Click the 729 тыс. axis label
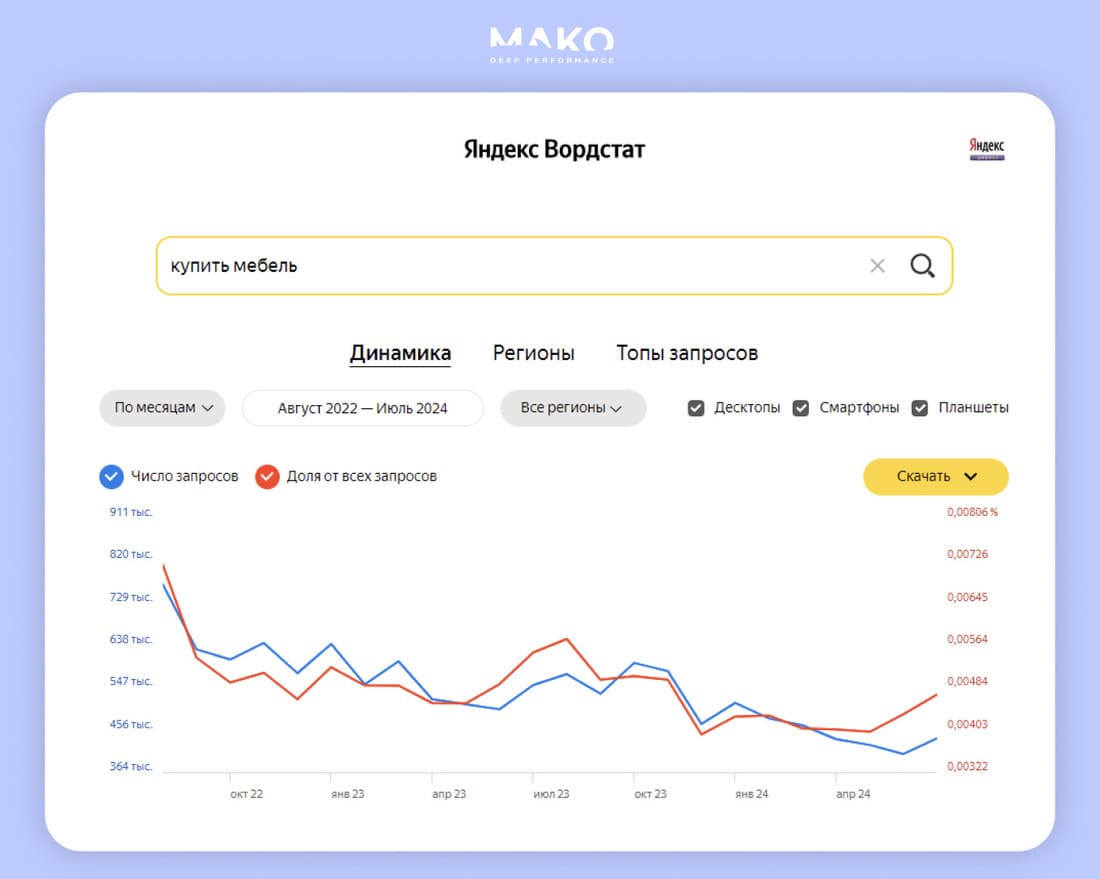The height and width of the screenshot is (879, 1100). pos(130,597)
